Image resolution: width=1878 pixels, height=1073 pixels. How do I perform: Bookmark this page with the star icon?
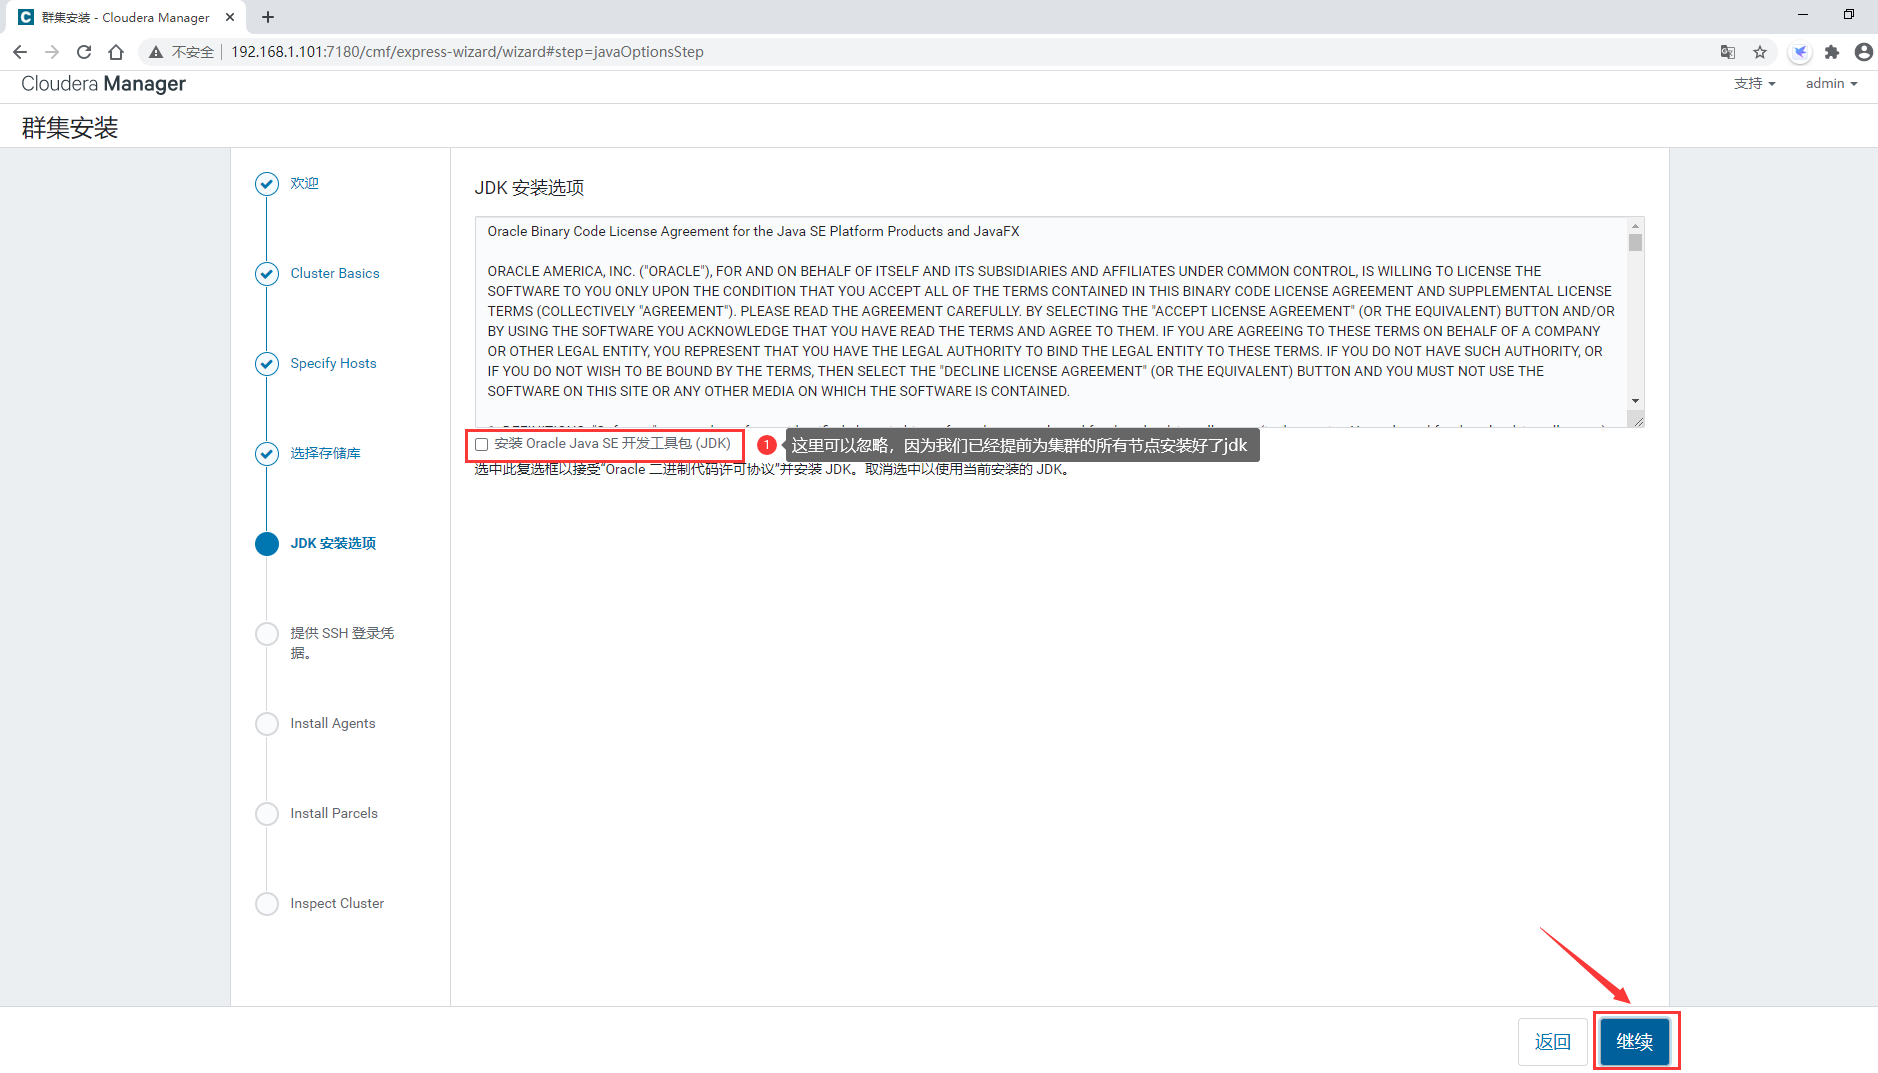[1760, 52]
